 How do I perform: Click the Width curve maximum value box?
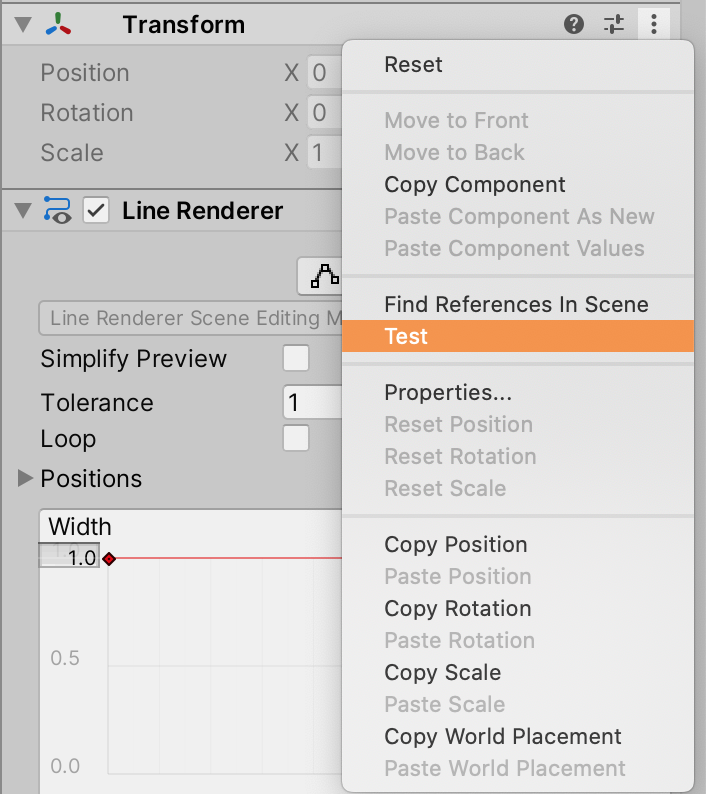(69, 556)
